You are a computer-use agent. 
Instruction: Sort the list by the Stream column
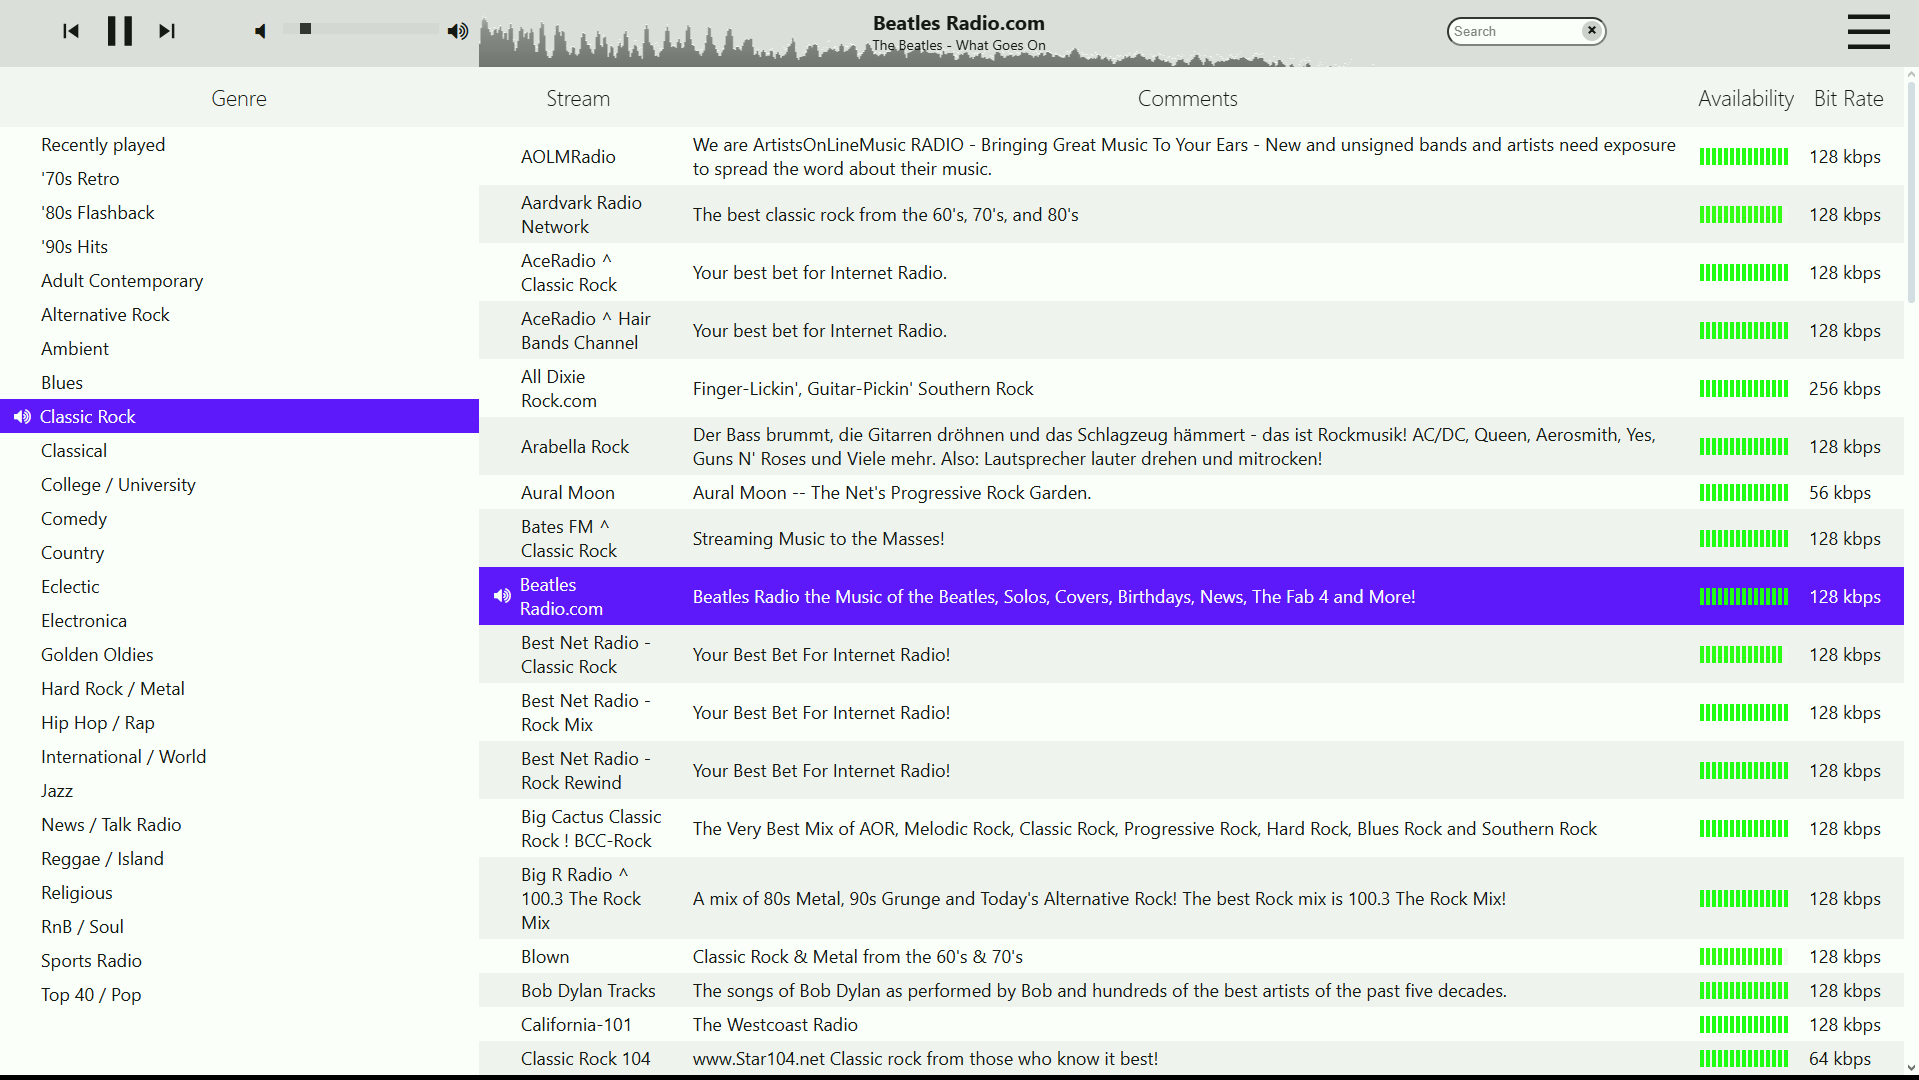578,98
